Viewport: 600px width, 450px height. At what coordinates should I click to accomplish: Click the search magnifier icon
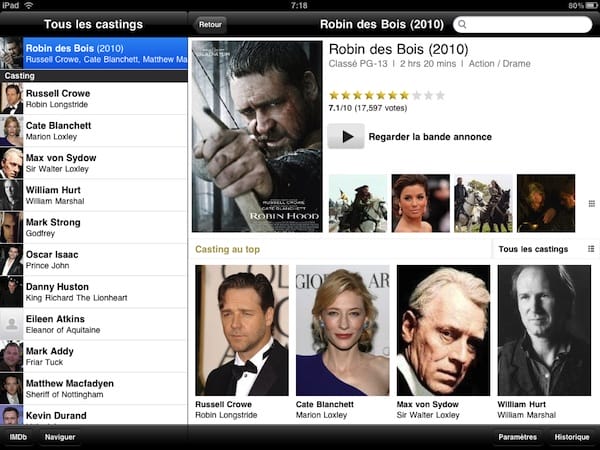[462, 23]
